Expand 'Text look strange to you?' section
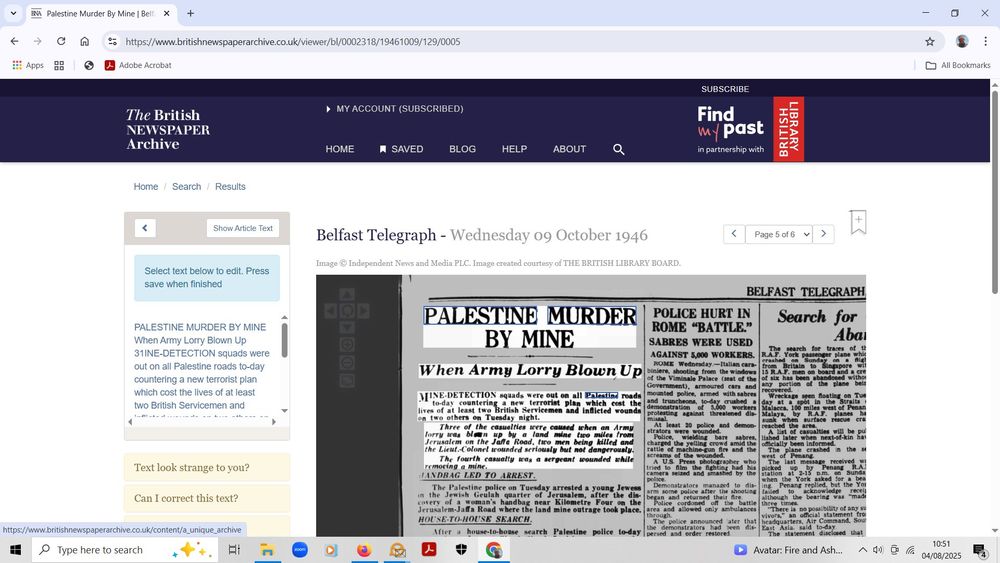 coord(207,467)
